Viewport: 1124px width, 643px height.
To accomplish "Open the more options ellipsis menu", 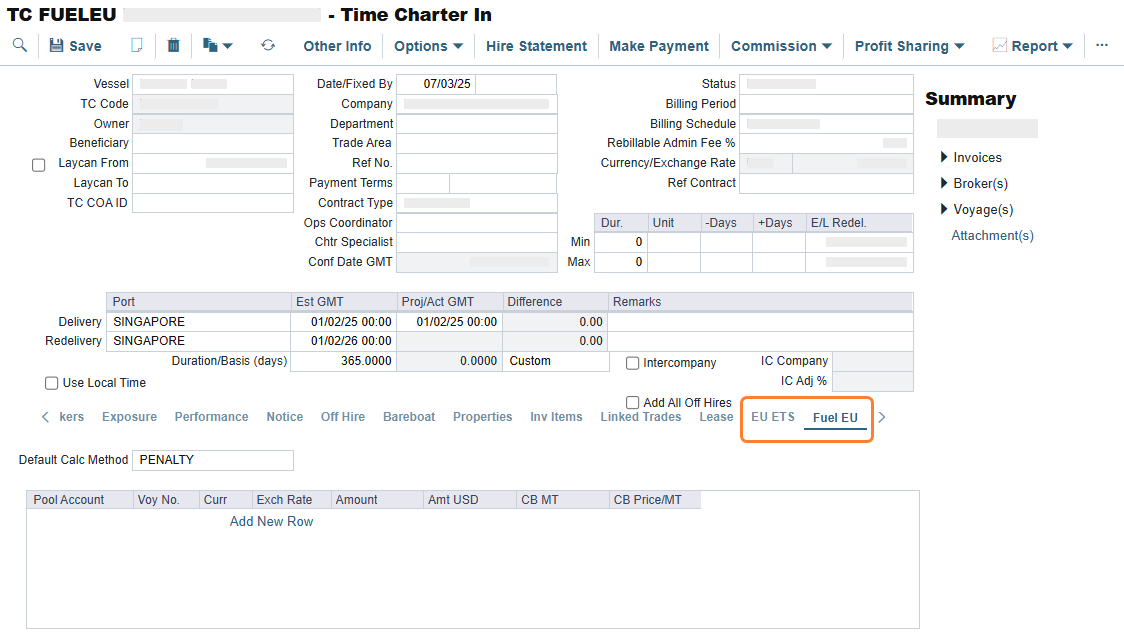I will click(1102, 45).
